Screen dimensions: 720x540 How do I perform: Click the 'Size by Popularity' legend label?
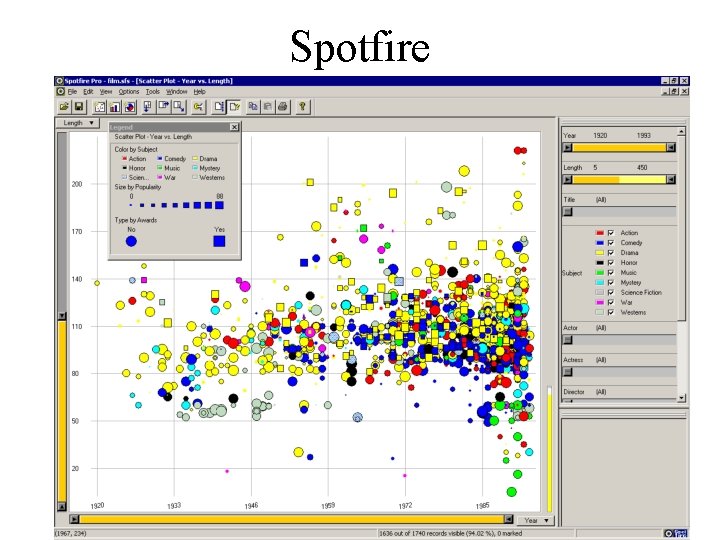click(x=138, y=187)
